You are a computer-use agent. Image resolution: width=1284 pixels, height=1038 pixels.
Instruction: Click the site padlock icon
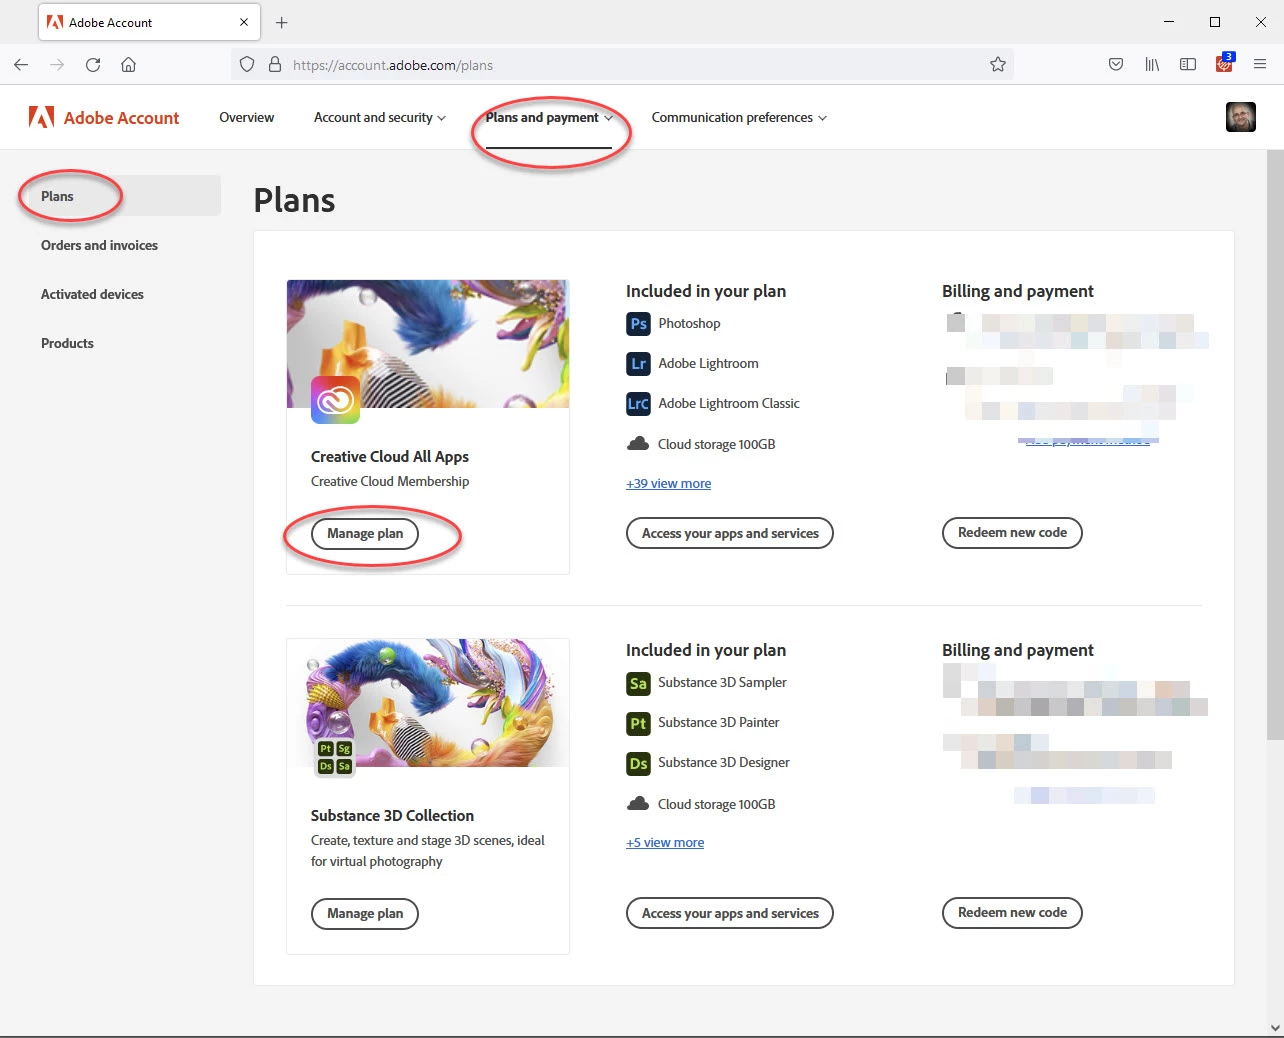[x=275, y=65]
